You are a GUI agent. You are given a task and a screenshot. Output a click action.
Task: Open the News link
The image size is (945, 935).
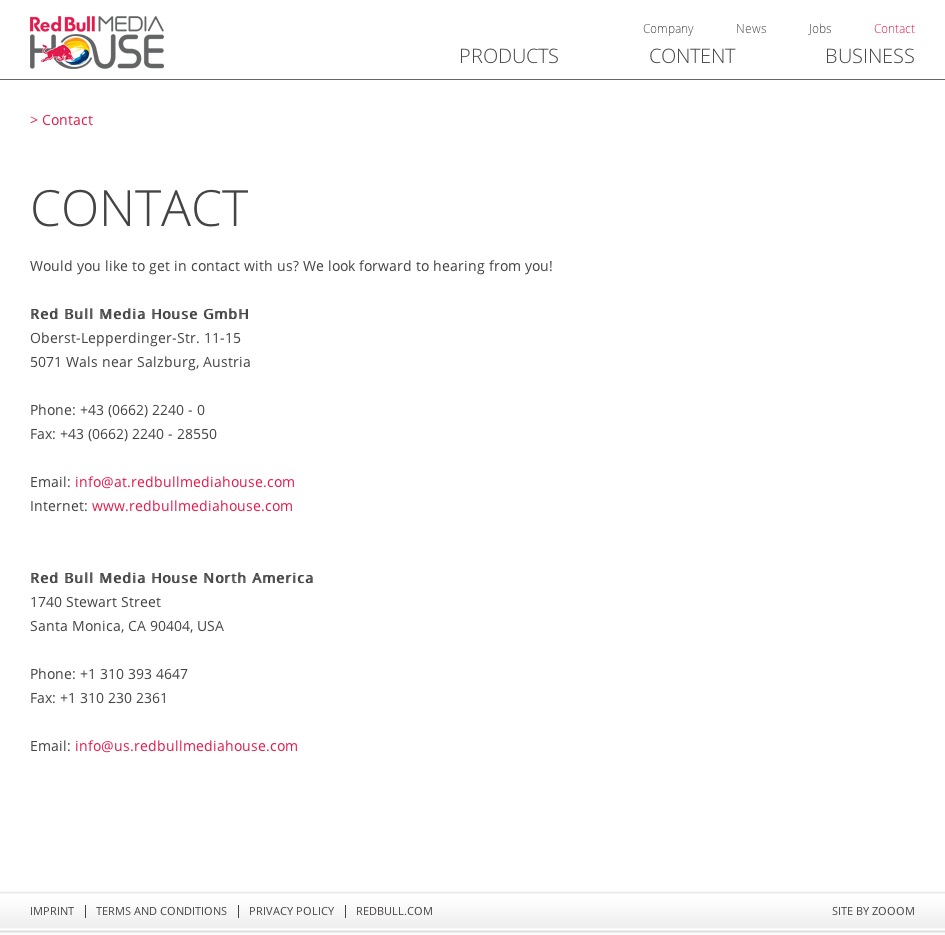[x=751, y=29]
